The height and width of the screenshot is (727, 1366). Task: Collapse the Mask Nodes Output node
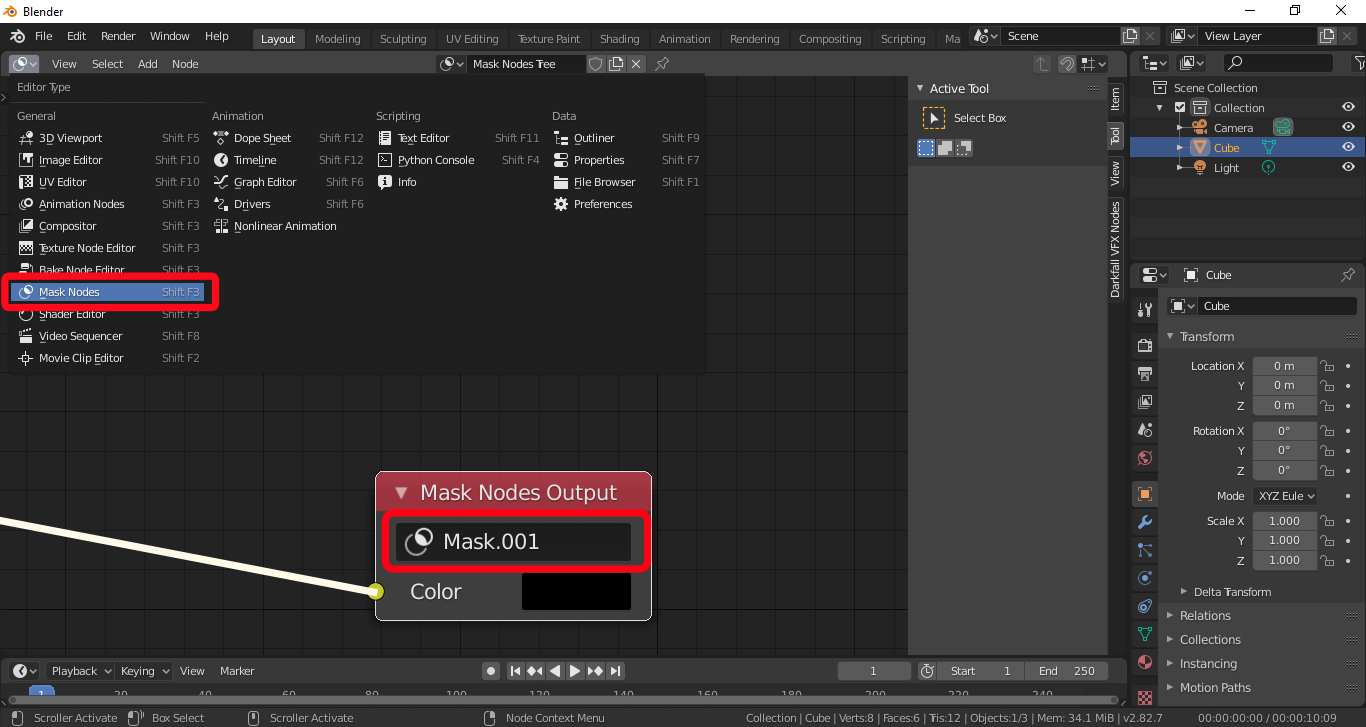(402, 493)
